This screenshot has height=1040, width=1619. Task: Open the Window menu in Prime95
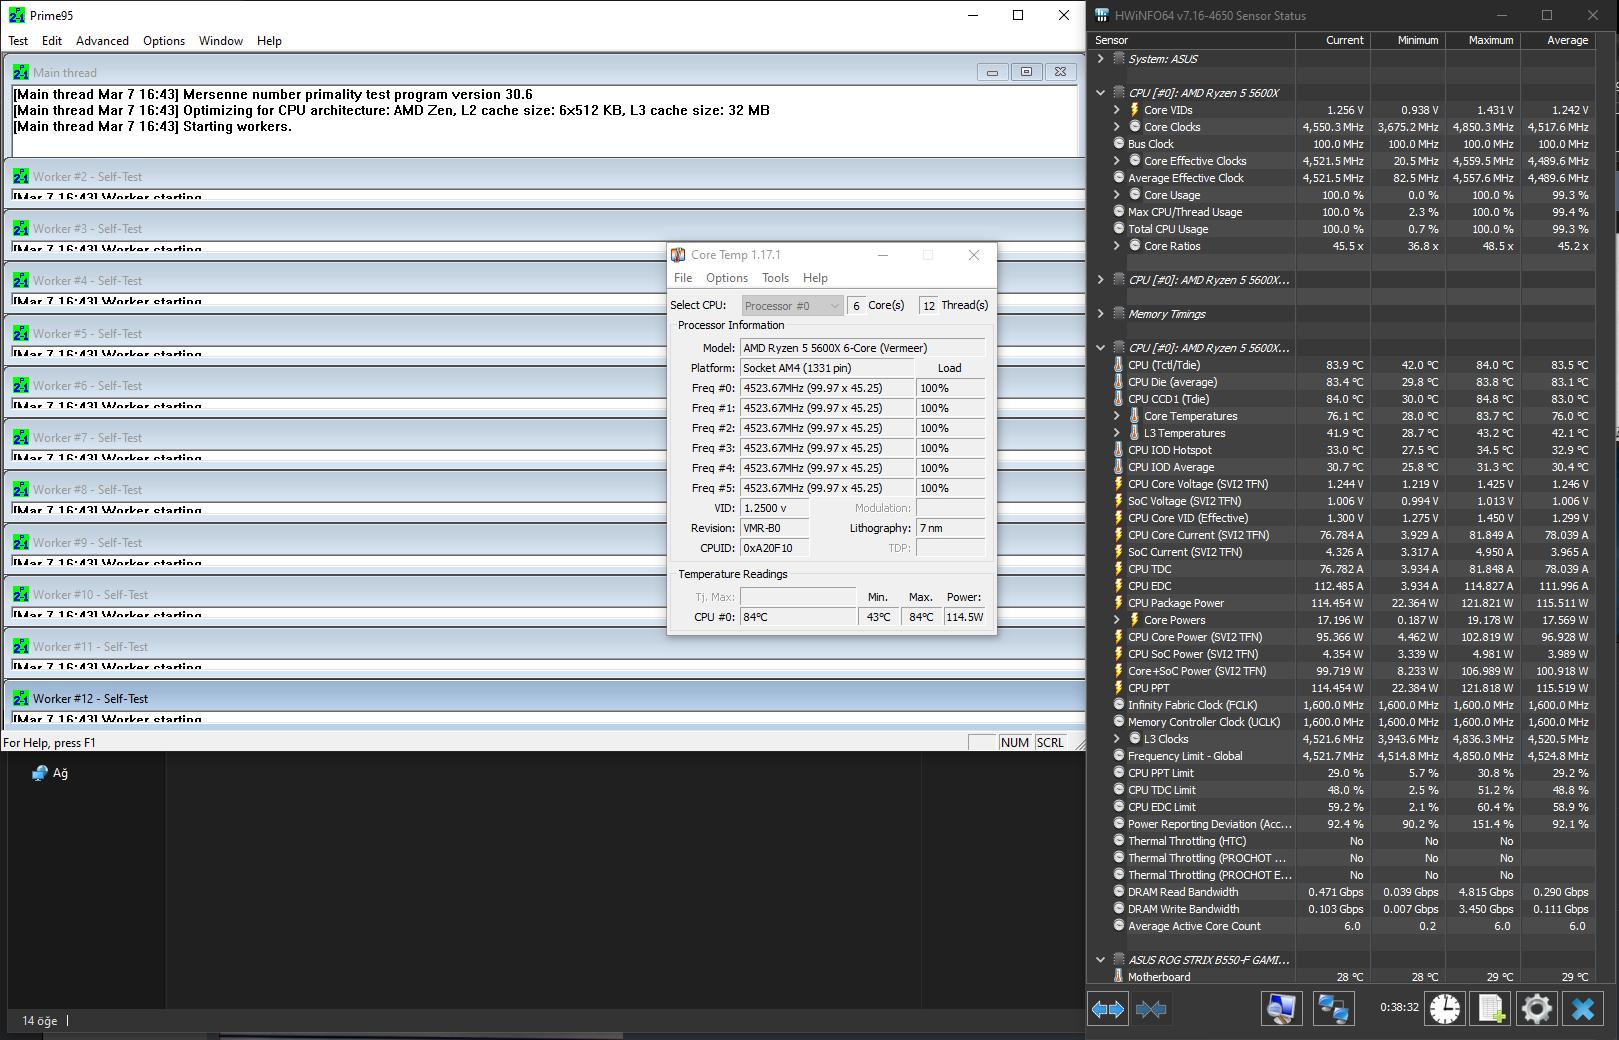tap(221, 41)
